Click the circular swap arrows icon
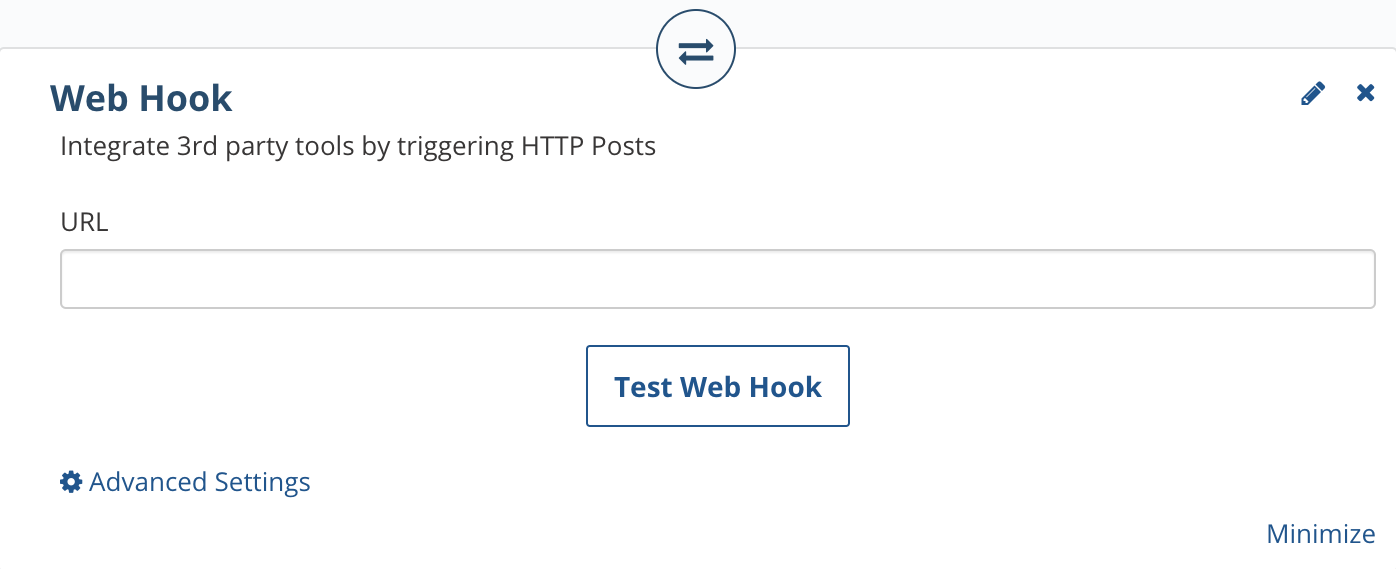 click(x=696, y=51)
